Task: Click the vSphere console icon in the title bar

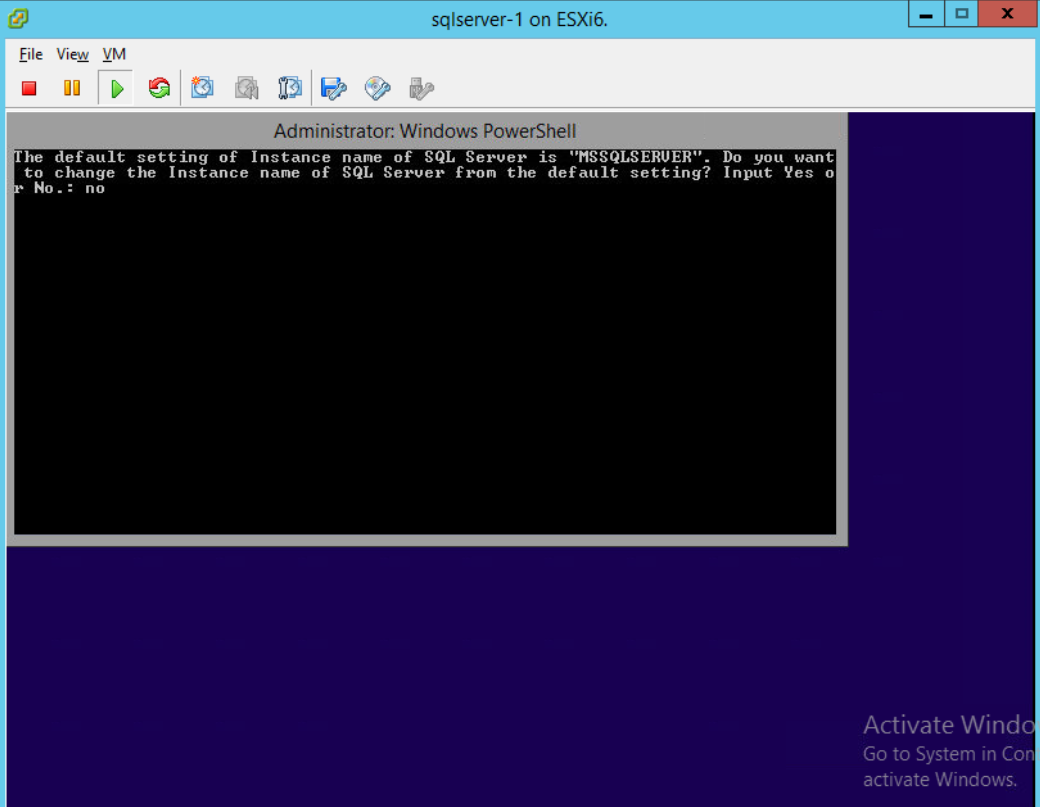Action: click(18, 18)
